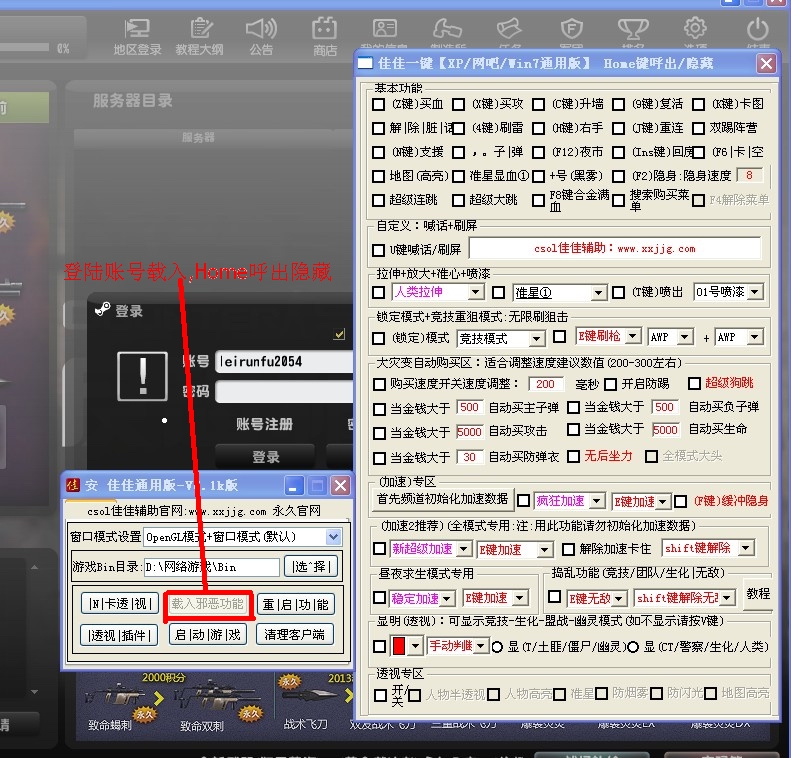The width and height of the screenshot is (791, 758).
Task: Click the glove crafting icon in the top toolbar
Action: click(x=447, y=29)
